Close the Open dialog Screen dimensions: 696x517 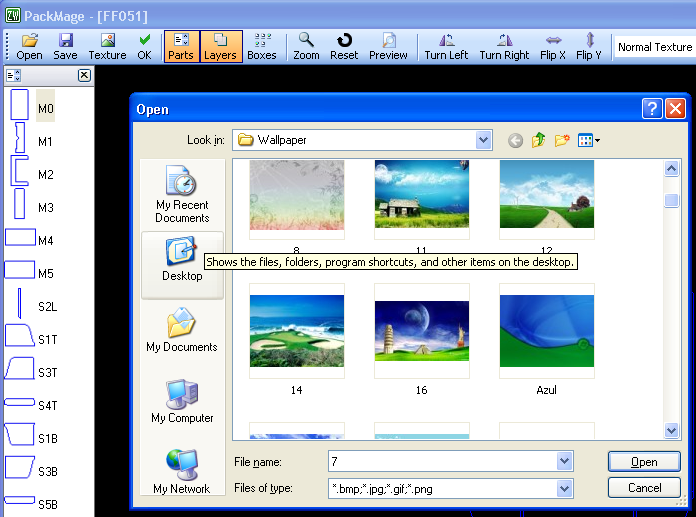point(675,109)
